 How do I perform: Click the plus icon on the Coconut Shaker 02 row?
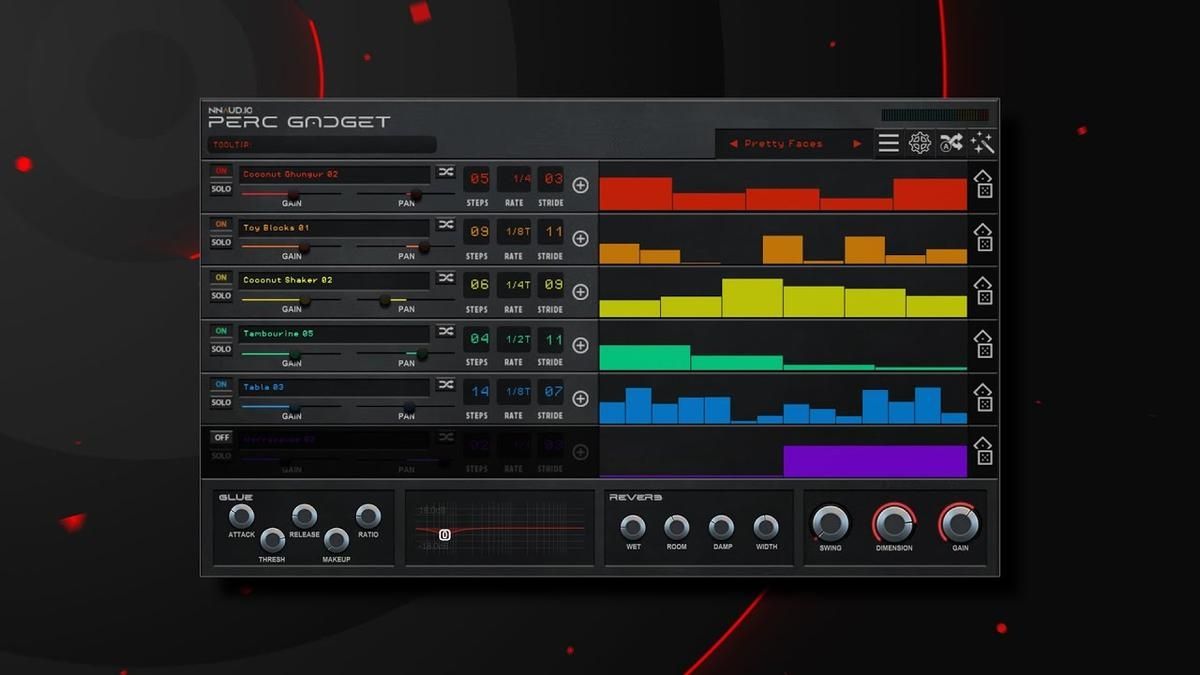click(x=580, y=292)
